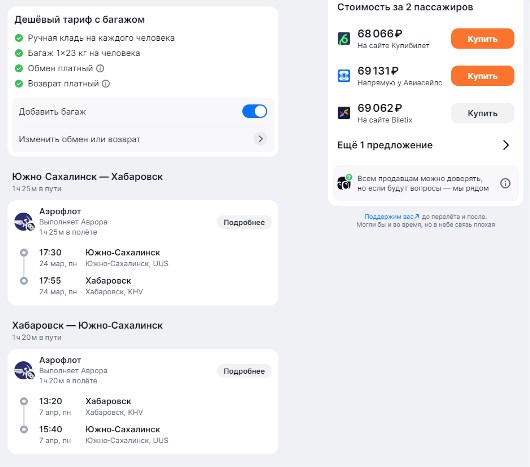The width and height of the screenshot is (530, 467).
Task: Open info icon in trusted sellers notice
Action: (x=505, y=183)
